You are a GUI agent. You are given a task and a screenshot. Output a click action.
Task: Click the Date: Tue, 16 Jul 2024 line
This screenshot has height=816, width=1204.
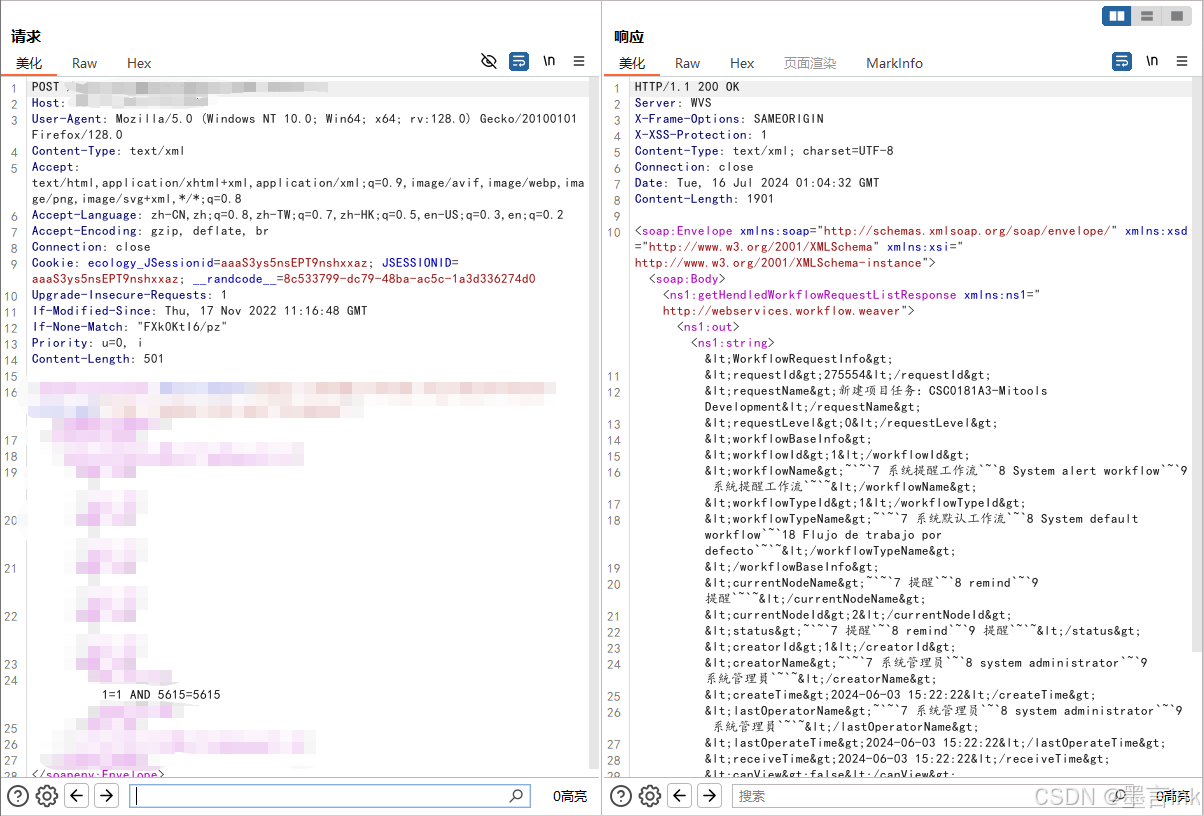tap(757, 183)
